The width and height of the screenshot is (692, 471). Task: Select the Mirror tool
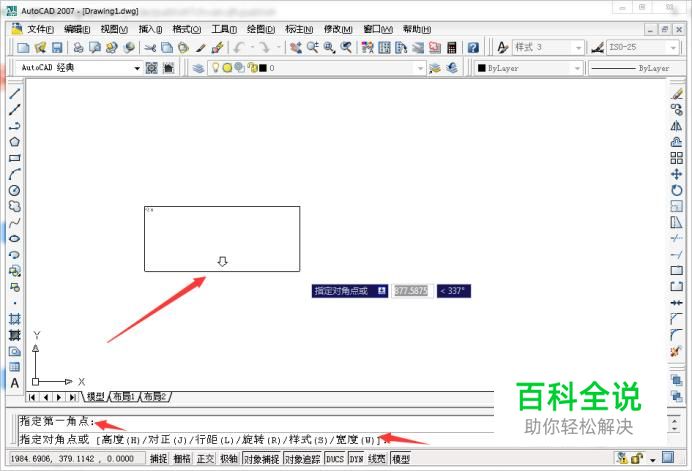coord(677,126)
